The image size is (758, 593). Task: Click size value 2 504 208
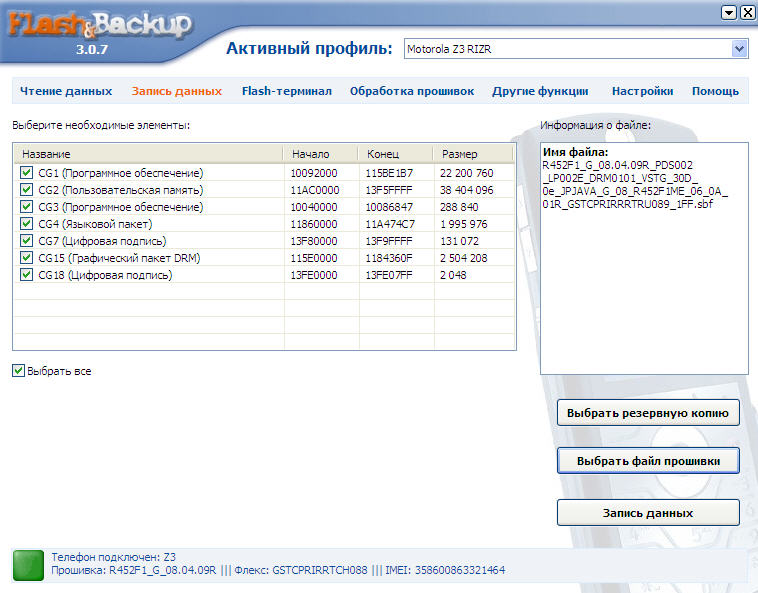pyautogui.click(x=464, y=258)
